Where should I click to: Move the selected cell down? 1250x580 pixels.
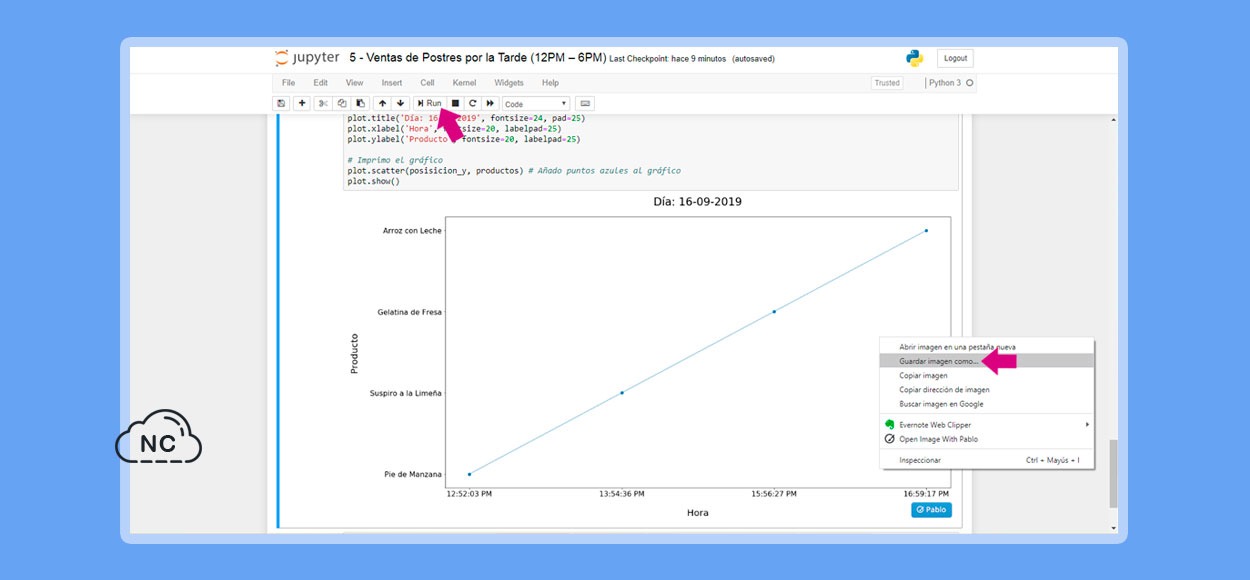click(400, 103)
